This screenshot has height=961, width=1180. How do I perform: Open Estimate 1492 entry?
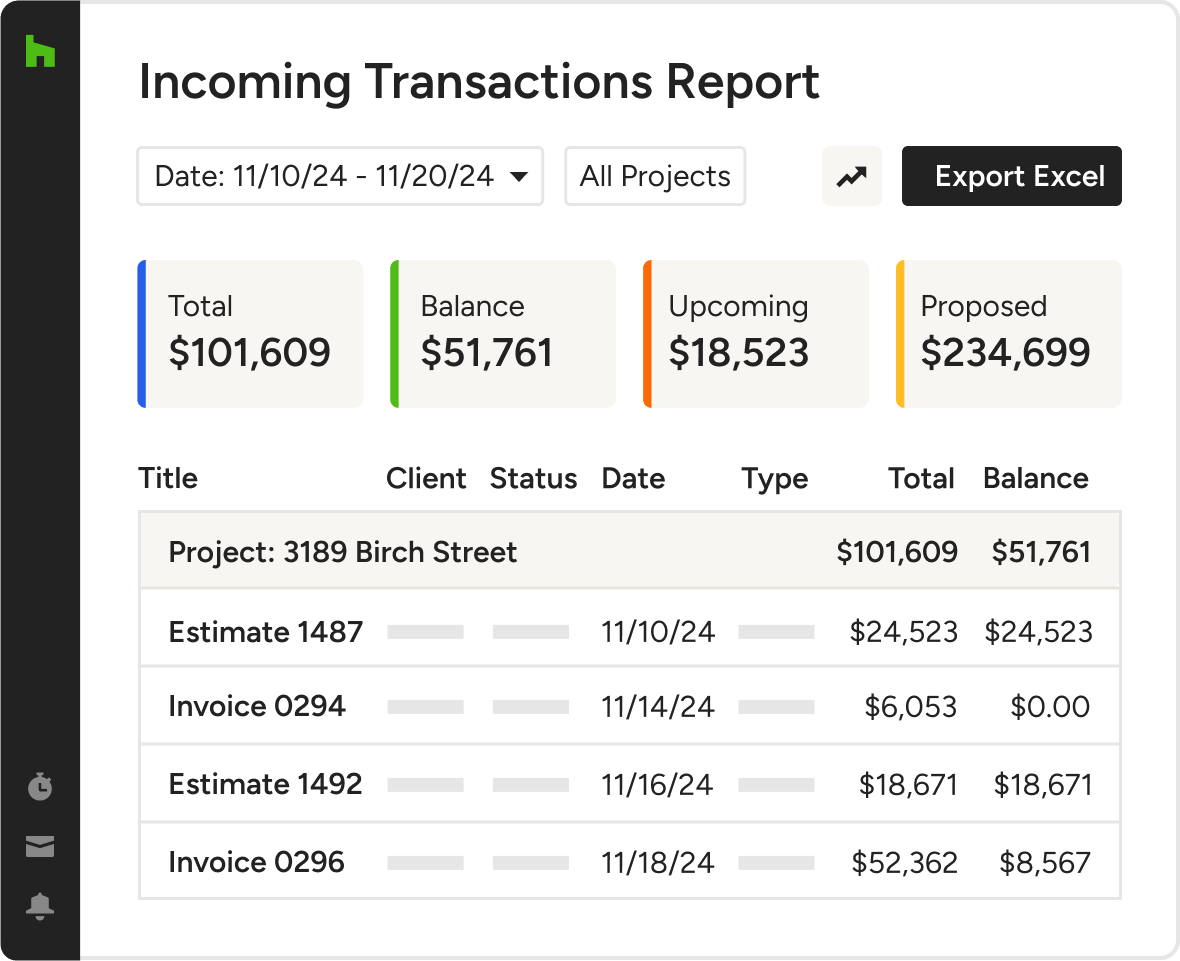266,784
